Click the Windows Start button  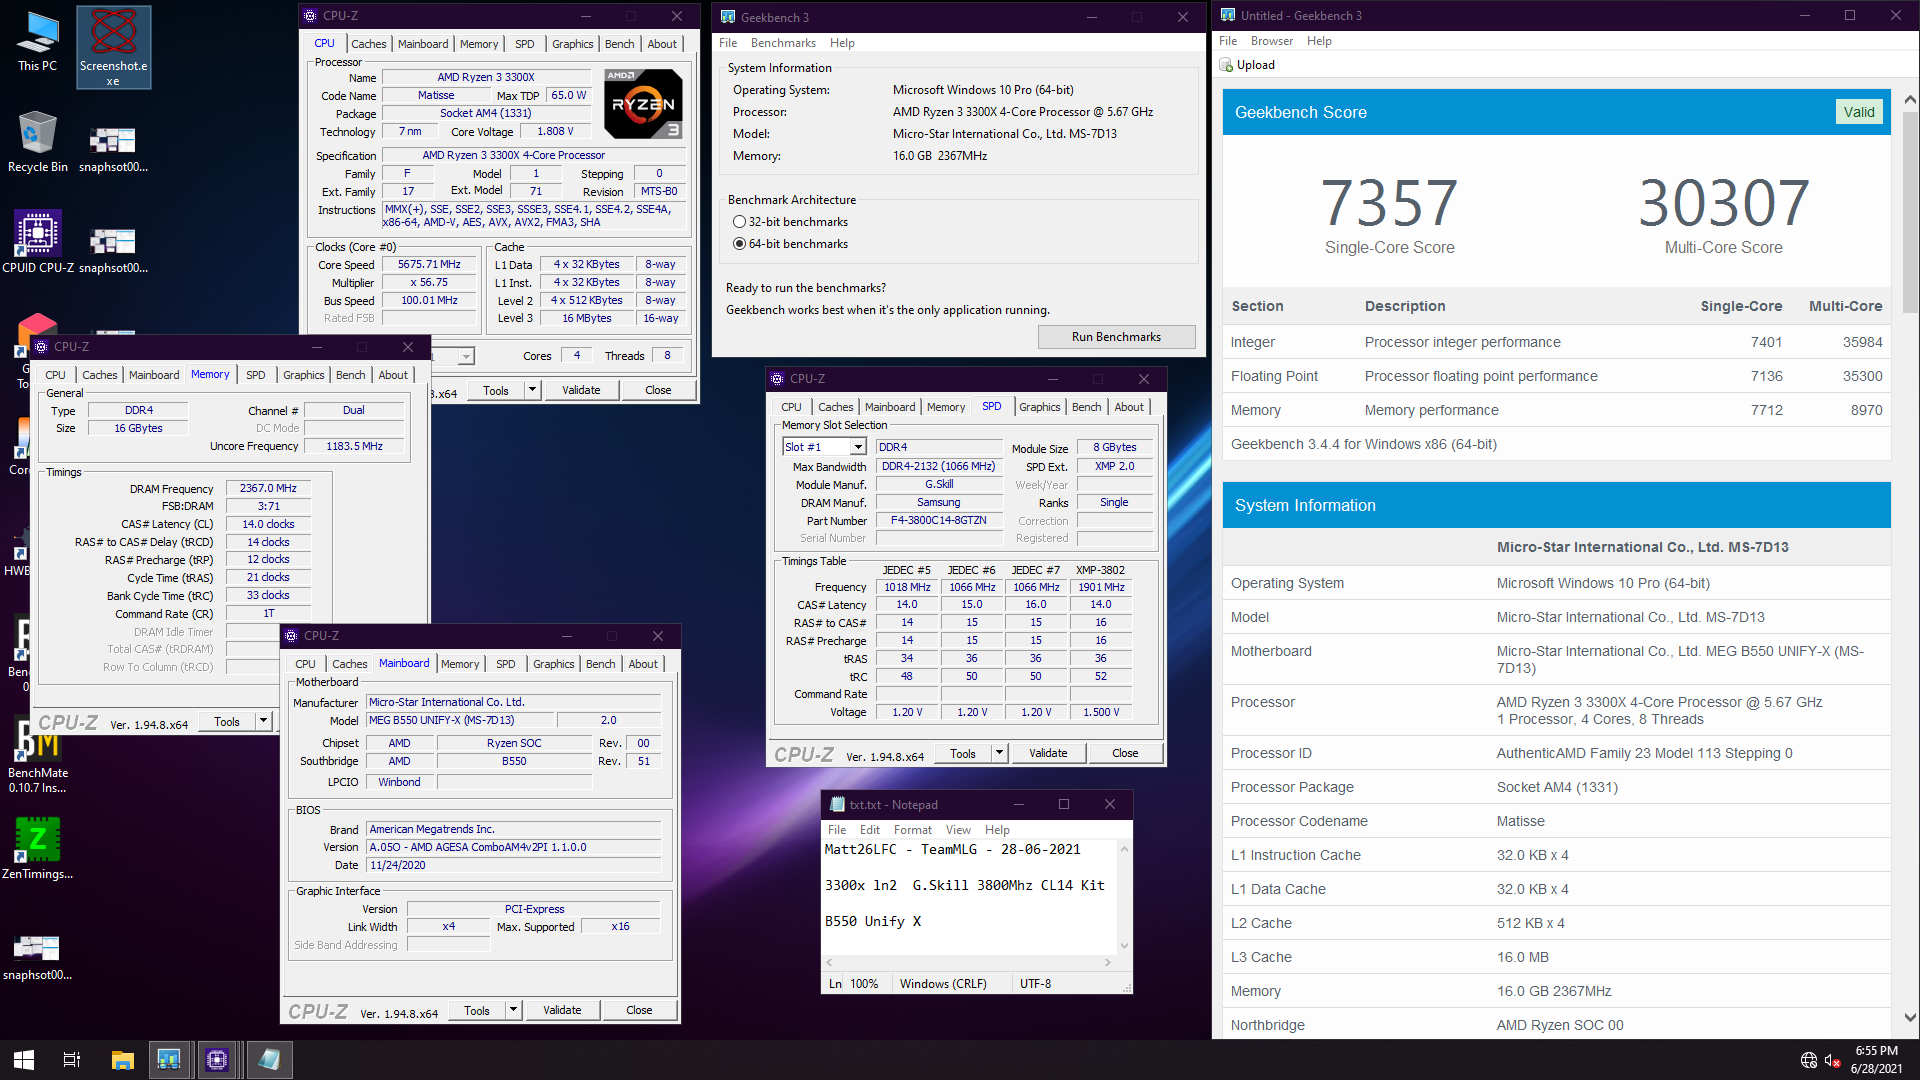point(24,1060)
